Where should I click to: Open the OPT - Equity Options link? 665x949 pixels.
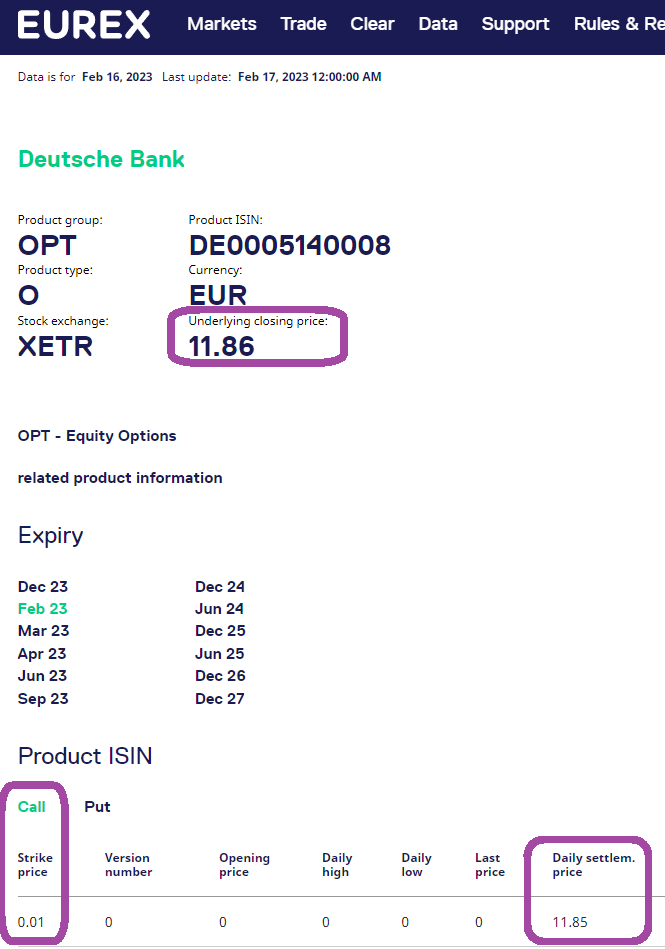coord(97,436)
